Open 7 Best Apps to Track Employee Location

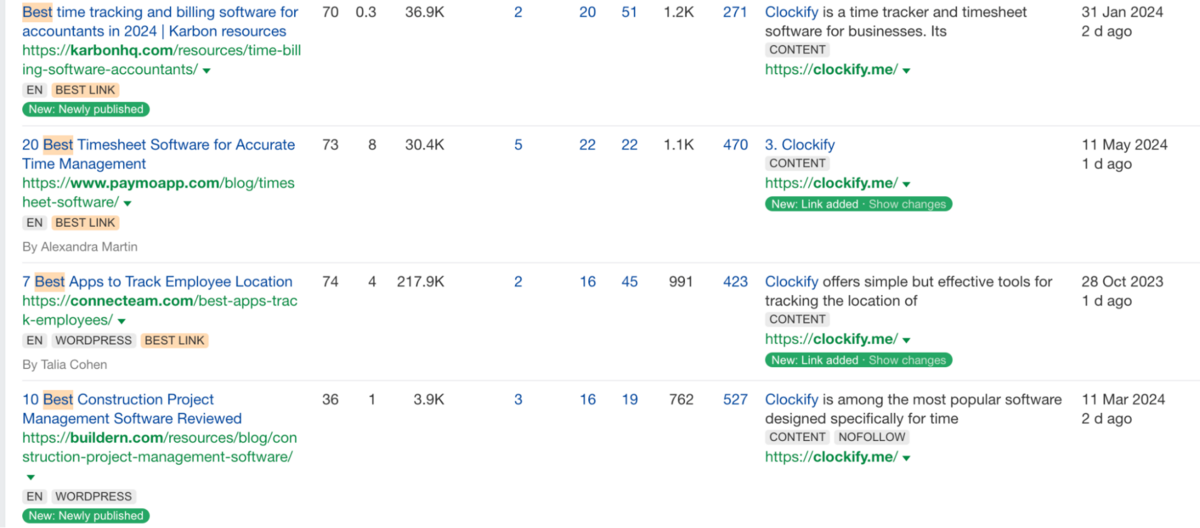(x=157, y=282)
